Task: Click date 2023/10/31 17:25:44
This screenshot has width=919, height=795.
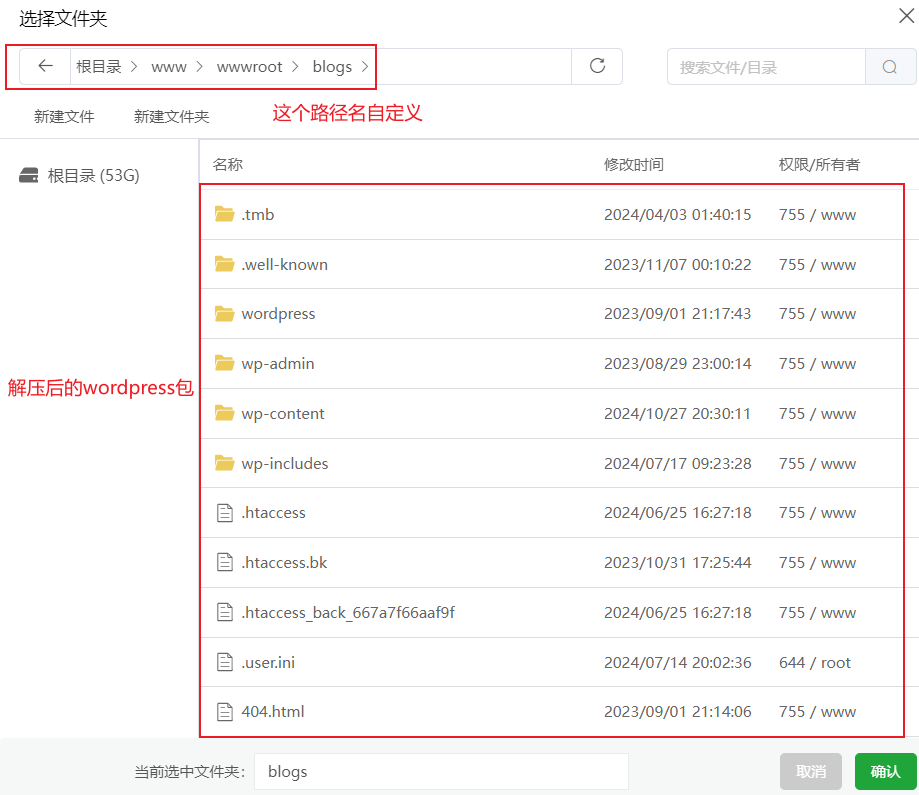Action: 678,563
